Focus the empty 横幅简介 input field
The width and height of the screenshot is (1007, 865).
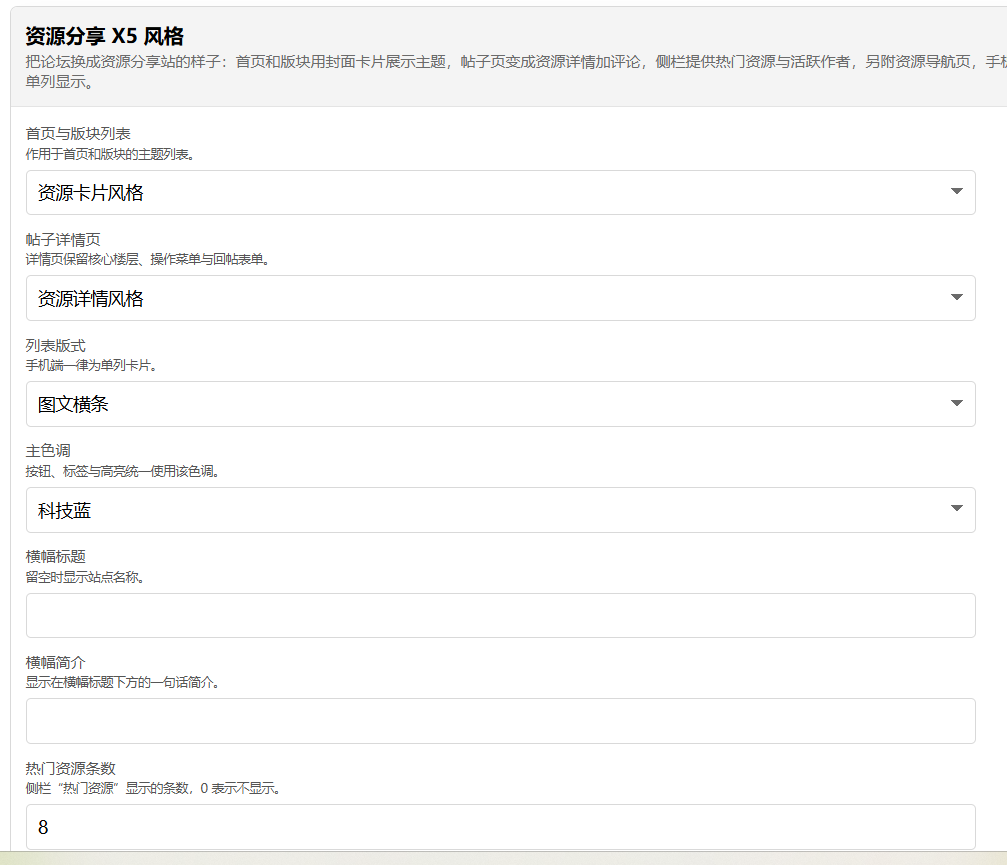coord(500,721)
